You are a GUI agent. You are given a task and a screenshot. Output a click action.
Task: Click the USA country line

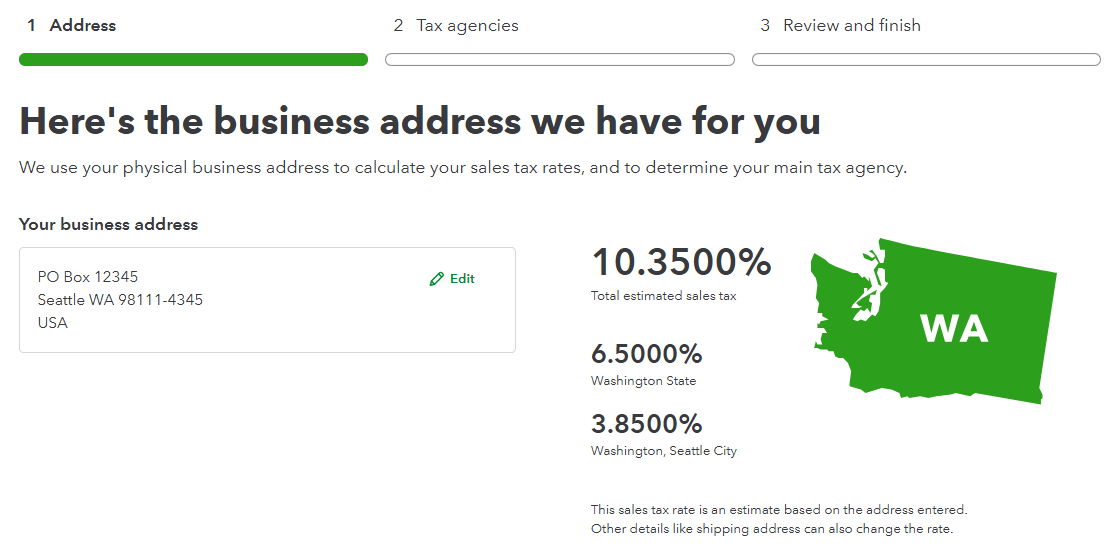click(x=53, y=323)
